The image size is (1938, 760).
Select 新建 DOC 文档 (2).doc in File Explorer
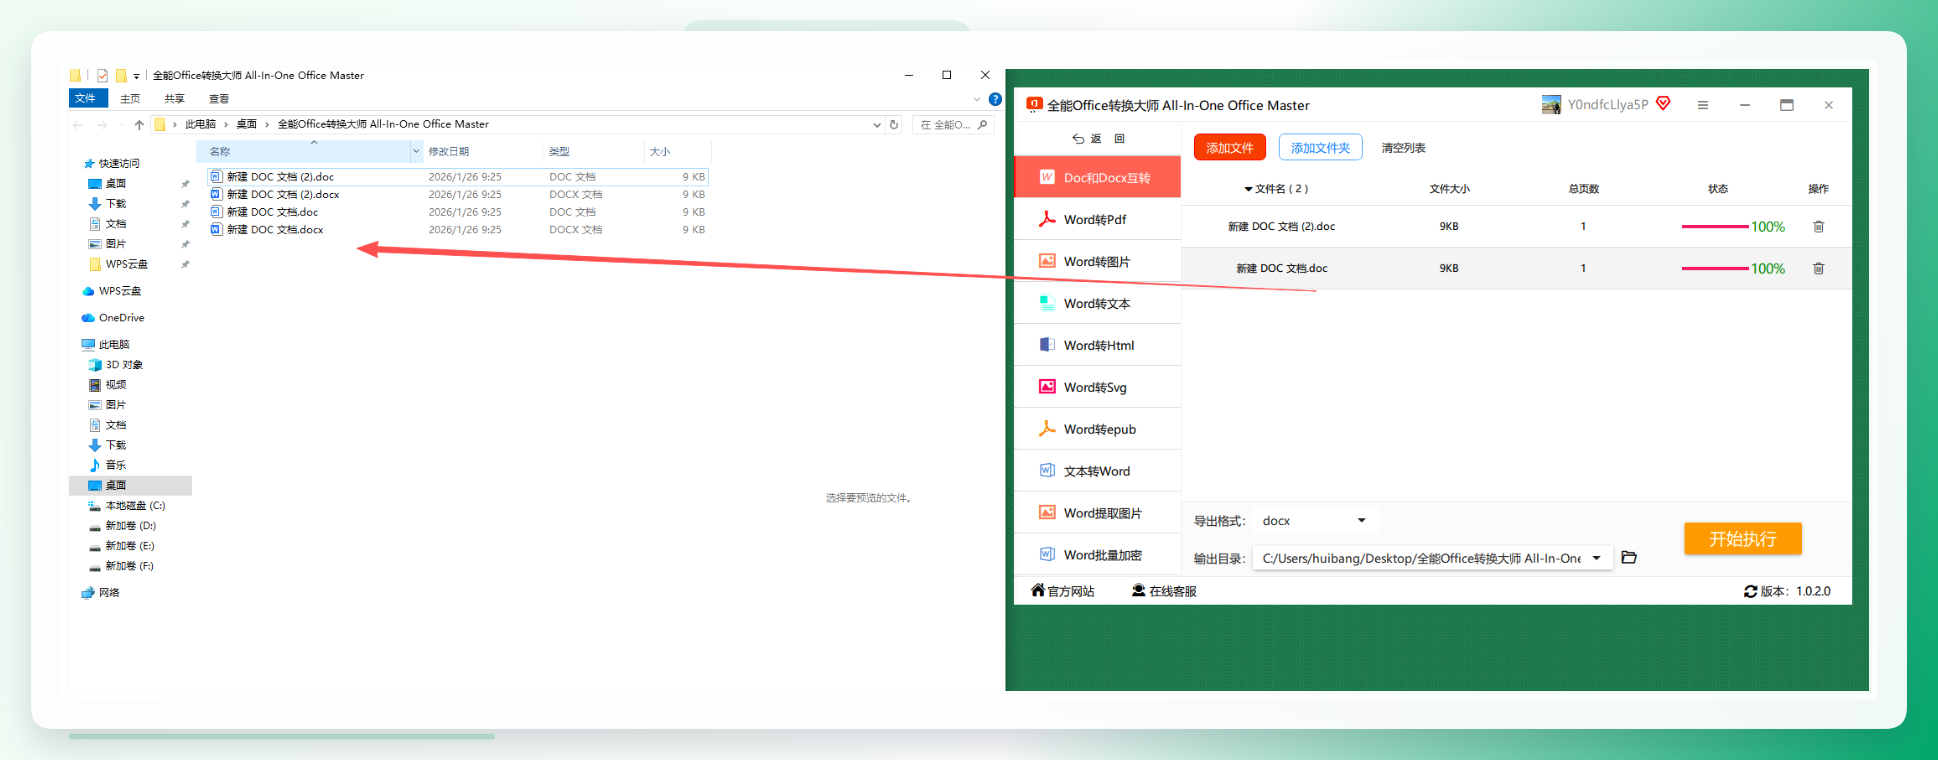(457, 177)
